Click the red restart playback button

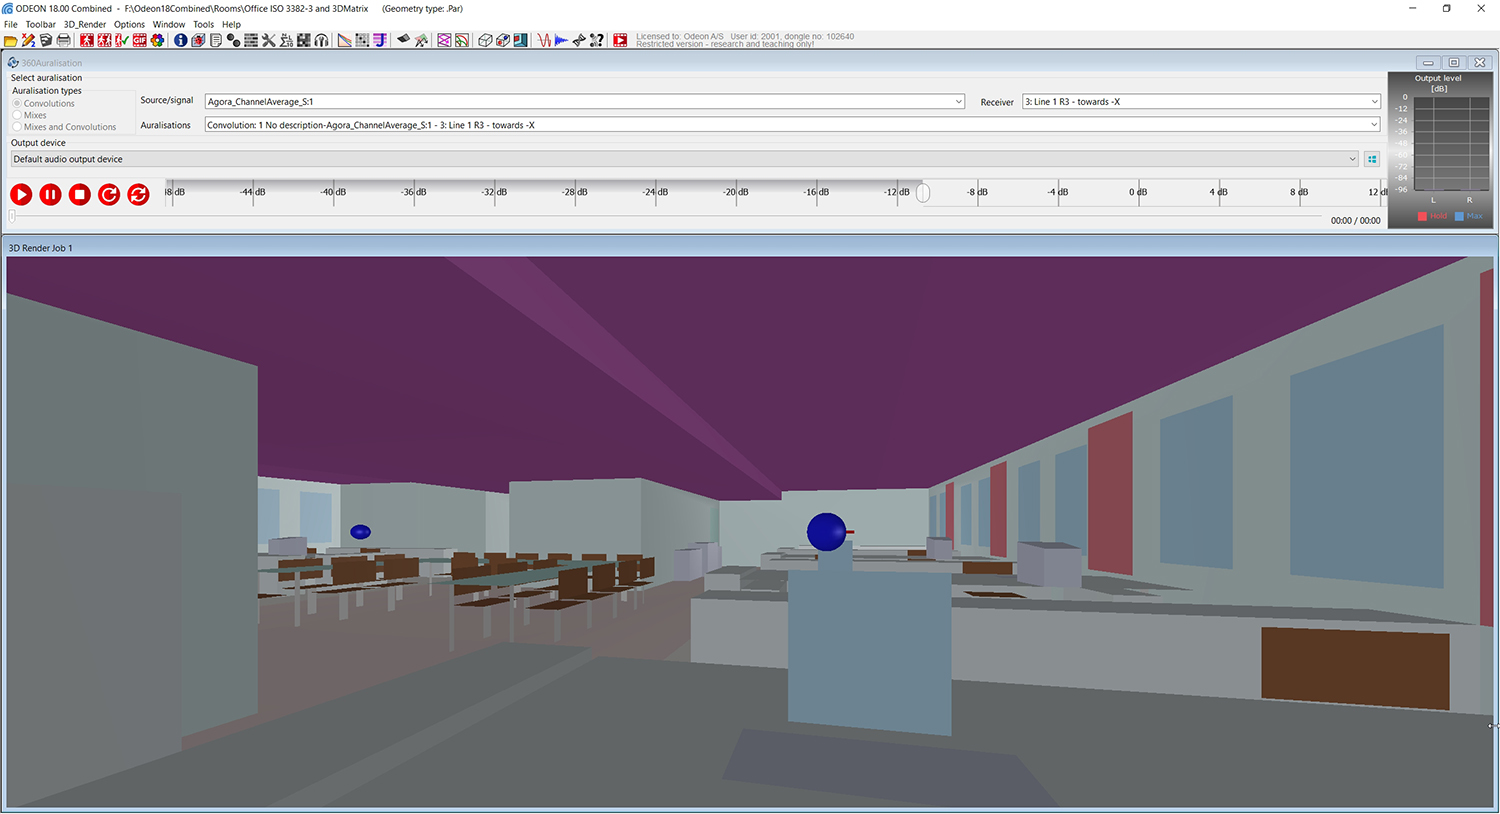tap(109, 194)
